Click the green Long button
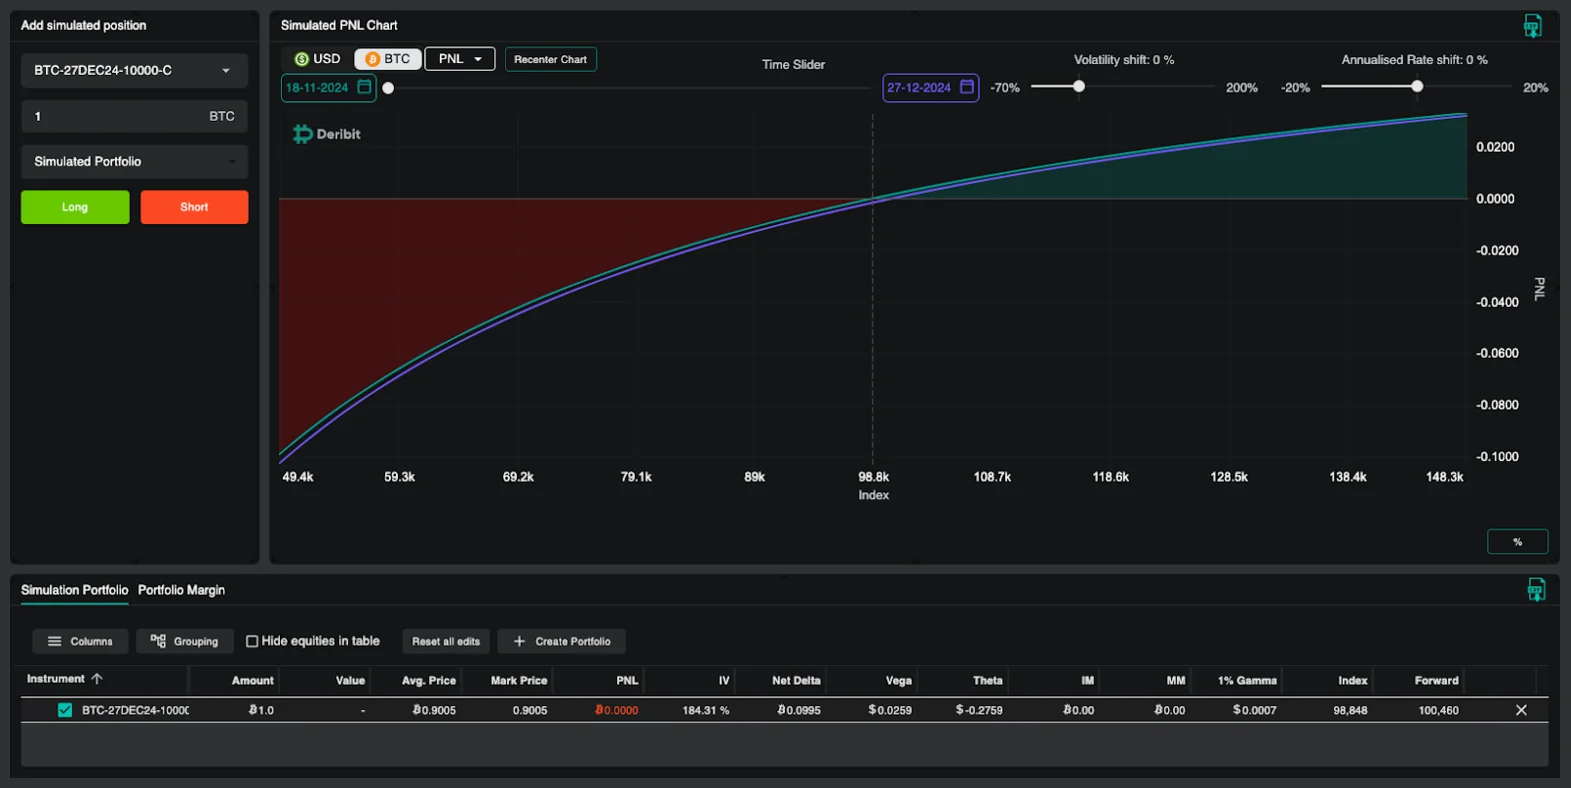This screenshot has width=1571, height=788. click(x=75, y=207)
